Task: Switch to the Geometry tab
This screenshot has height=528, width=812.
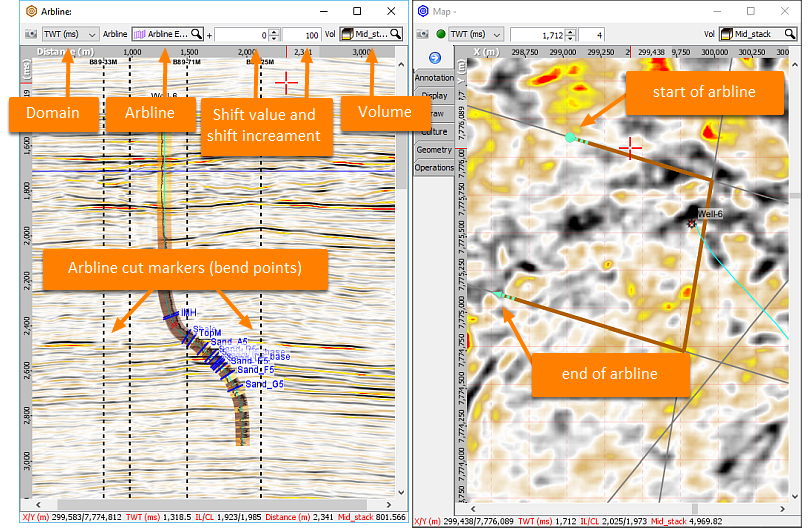Action: click(434, 150)
